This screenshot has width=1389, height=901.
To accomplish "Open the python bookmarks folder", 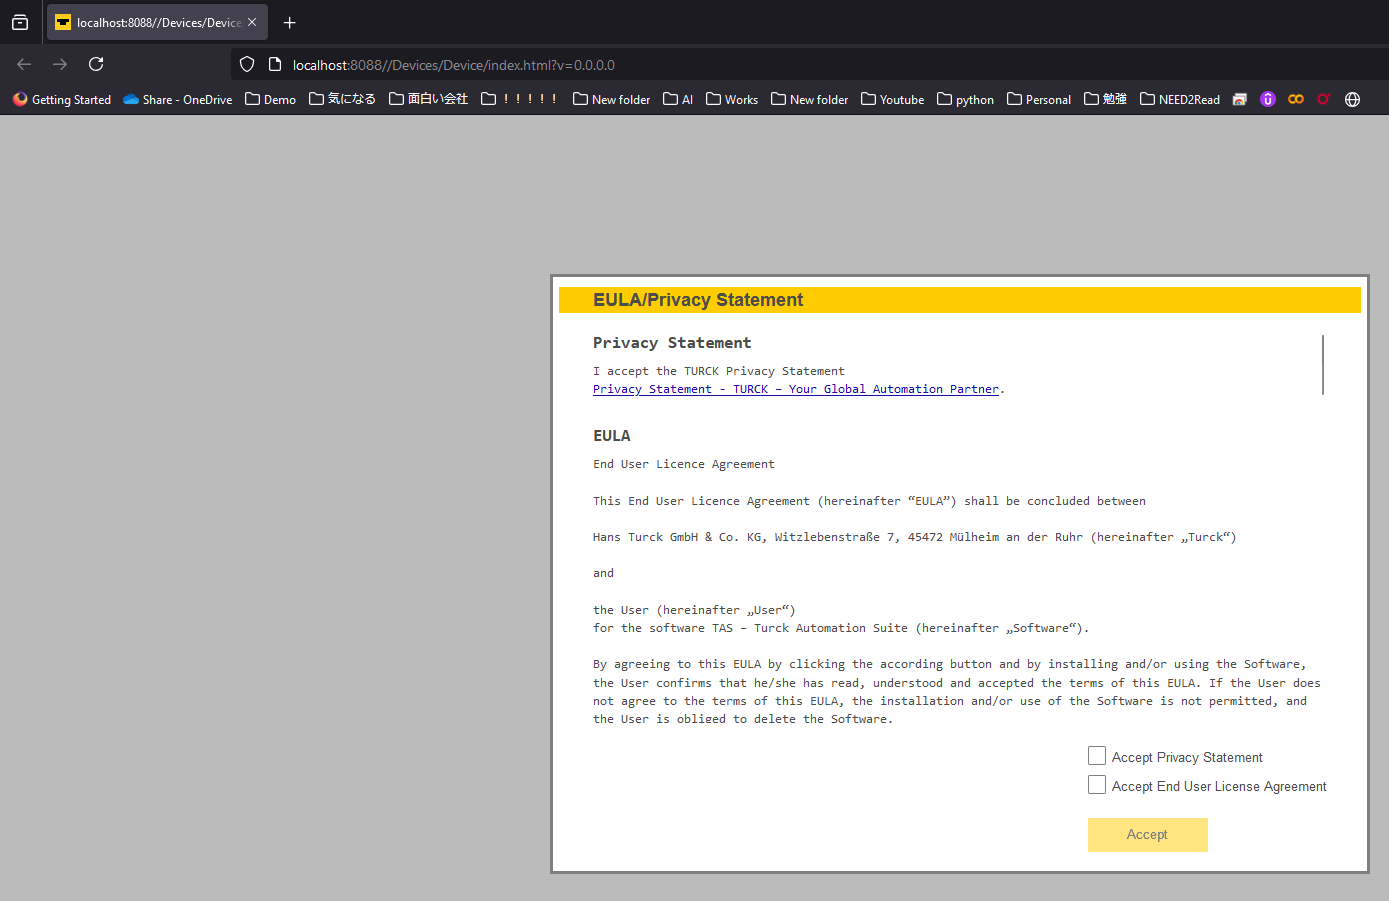I will tap(966, 99).
